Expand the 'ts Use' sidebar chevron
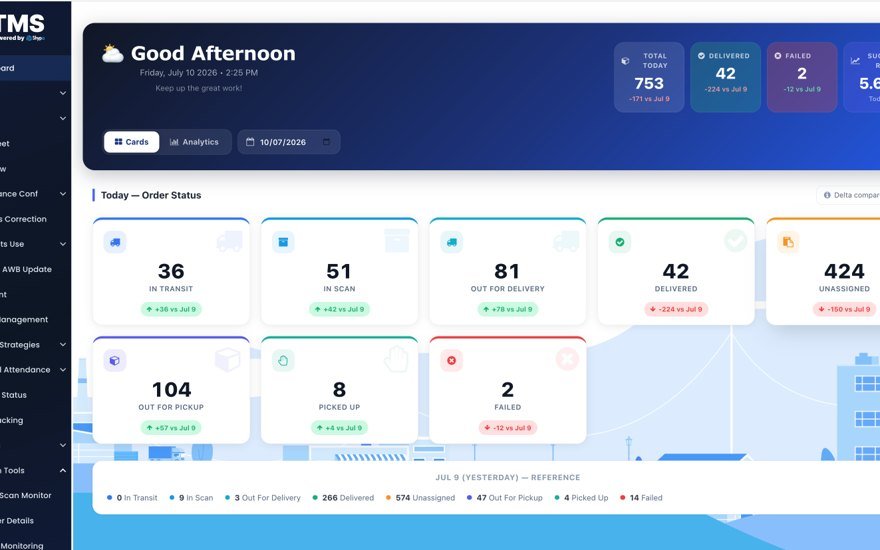Image resolution: width=880 pixels, height=550 pixels. 63,244
